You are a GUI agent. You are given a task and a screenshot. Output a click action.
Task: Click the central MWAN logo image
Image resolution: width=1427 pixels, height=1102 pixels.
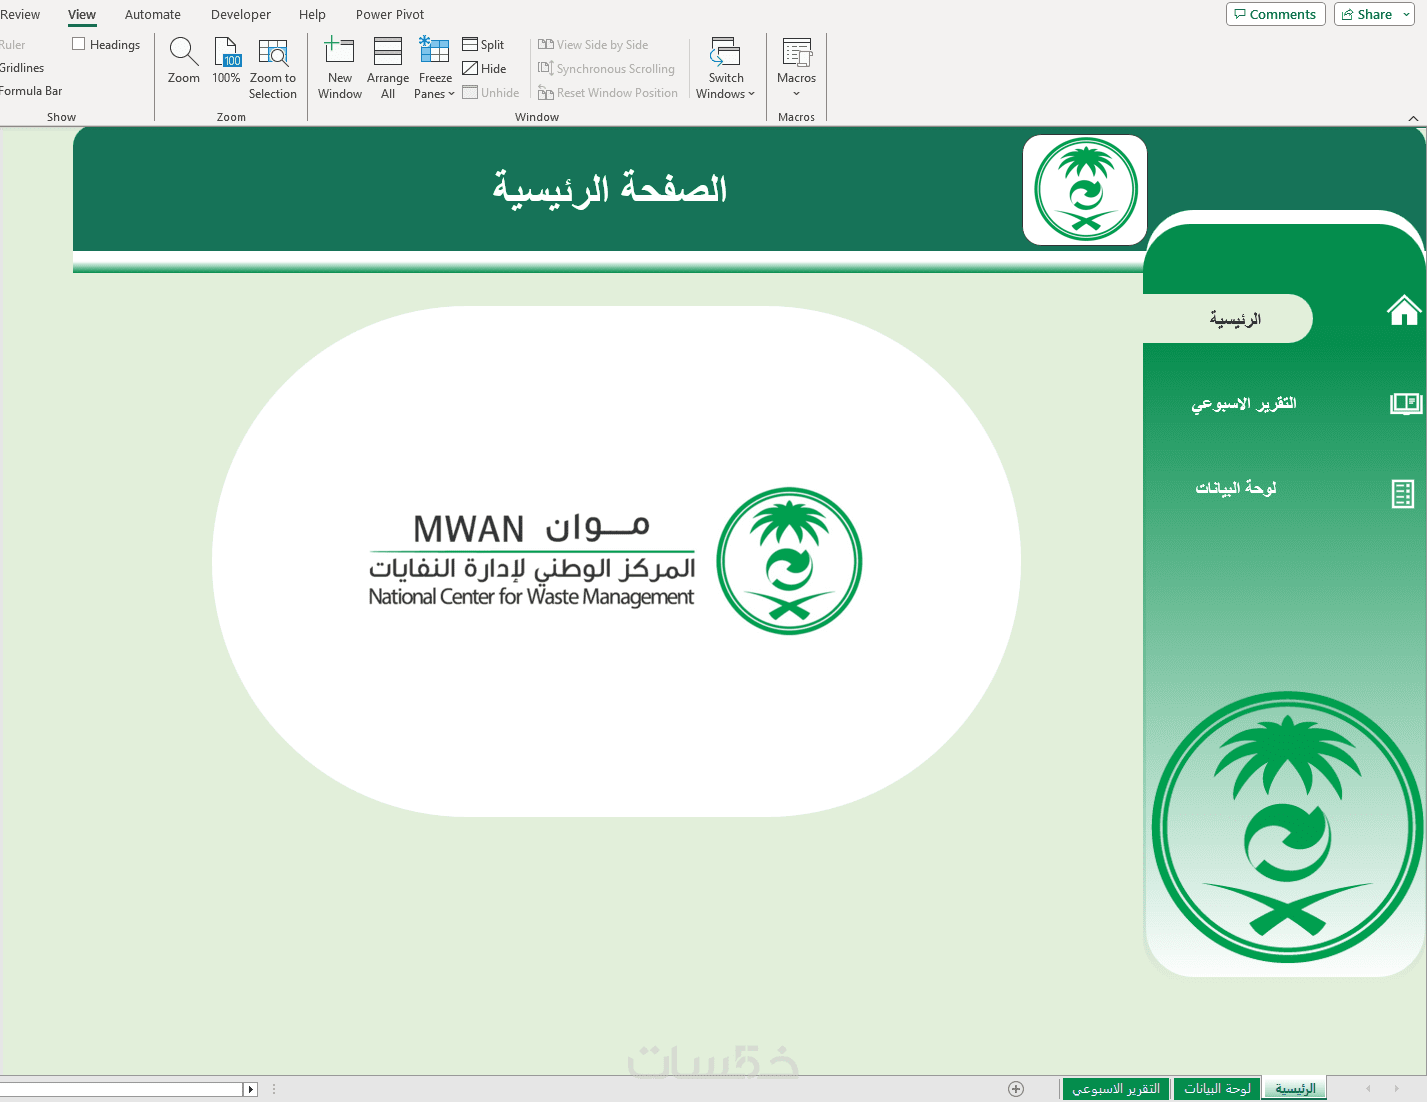coord(615,561)
